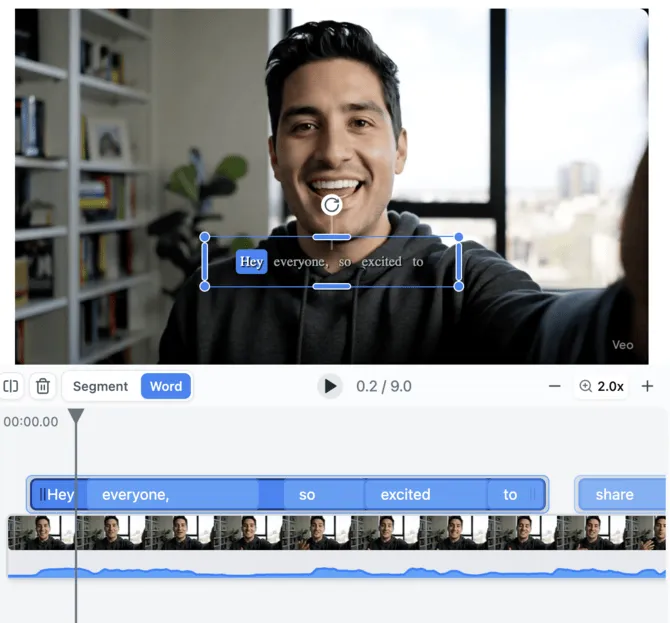Zoom in the timeline with plus icon
Screen dimensions: 670x623
coord(647,386)
